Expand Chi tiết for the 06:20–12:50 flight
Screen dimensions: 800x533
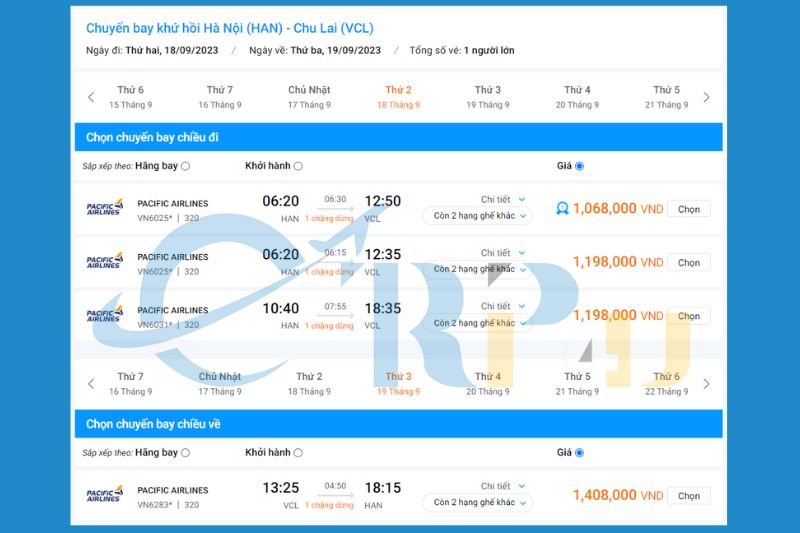click(503, 199)
